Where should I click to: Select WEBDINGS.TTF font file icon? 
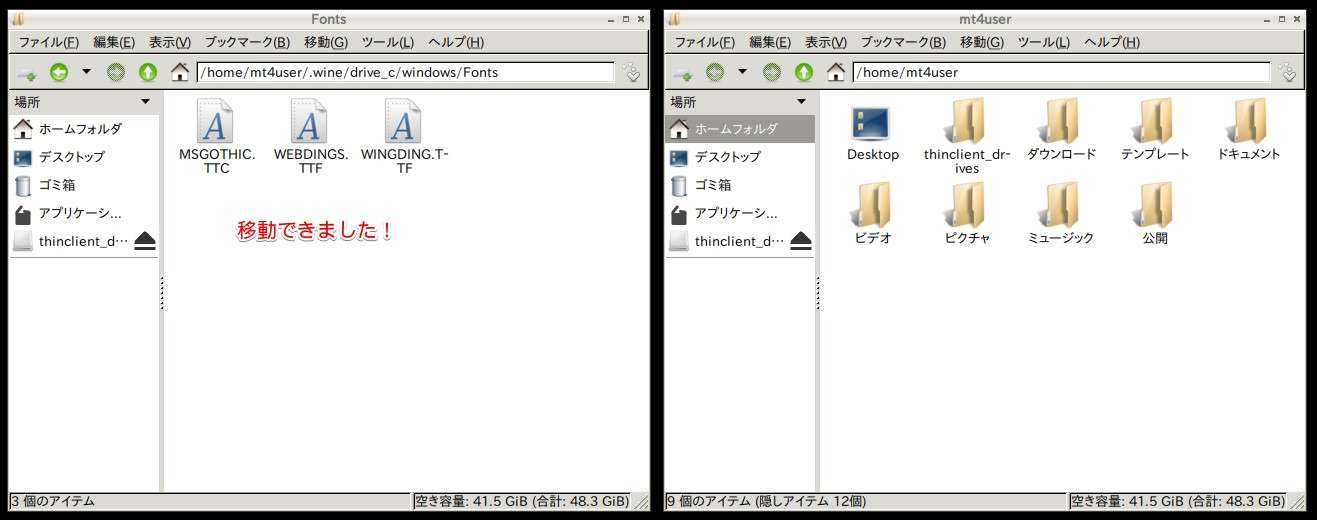click(310, 122)
